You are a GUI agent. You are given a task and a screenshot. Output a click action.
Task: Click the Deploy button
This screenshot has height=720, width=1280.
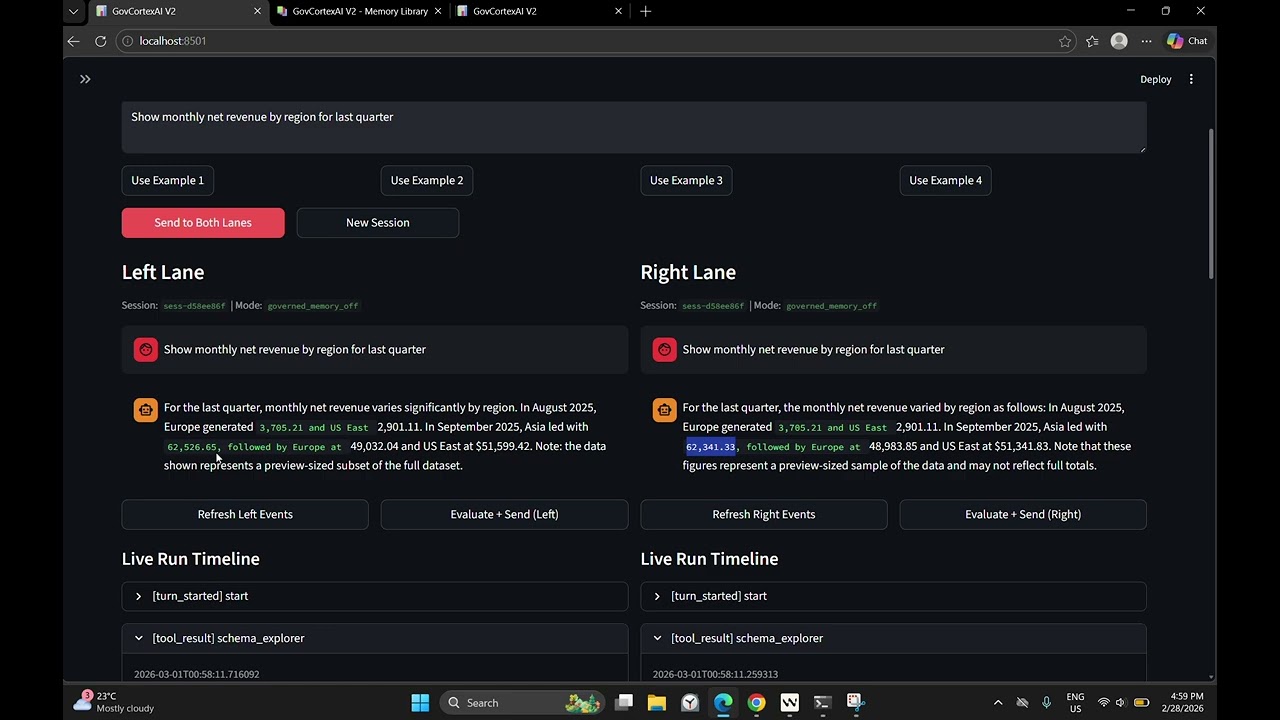(x=1155, y=79)
